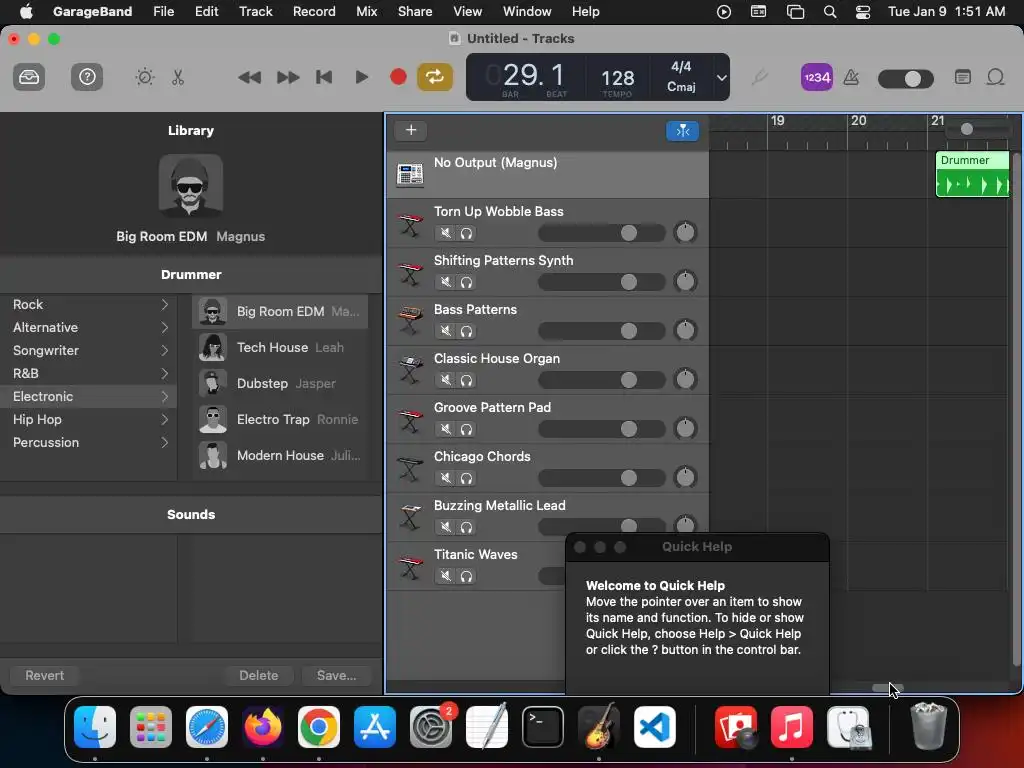Select the Tech House Leah drummer

280,347
